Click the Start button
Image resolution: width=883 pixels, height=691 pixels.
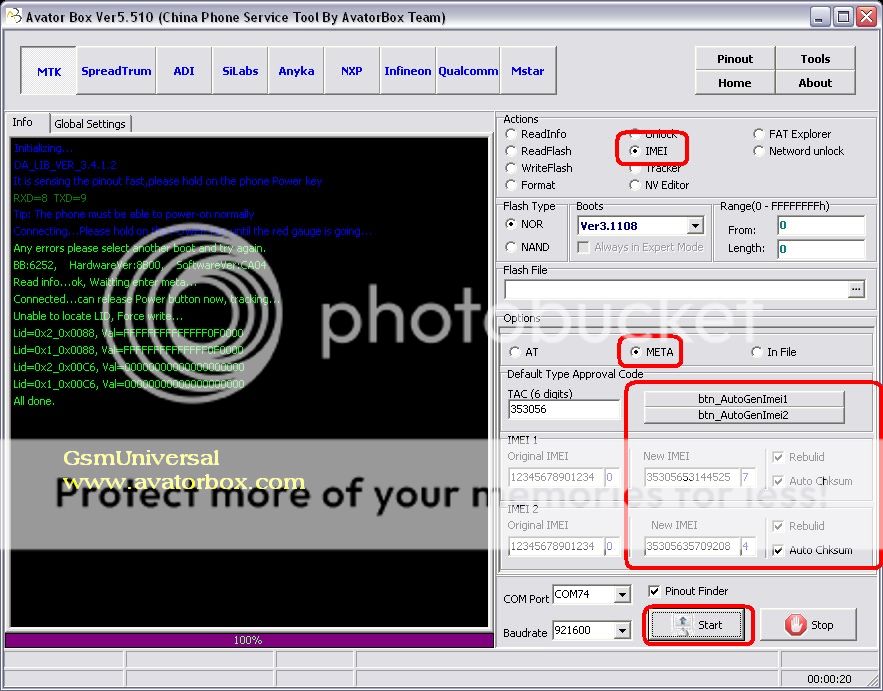click(698, 625)
